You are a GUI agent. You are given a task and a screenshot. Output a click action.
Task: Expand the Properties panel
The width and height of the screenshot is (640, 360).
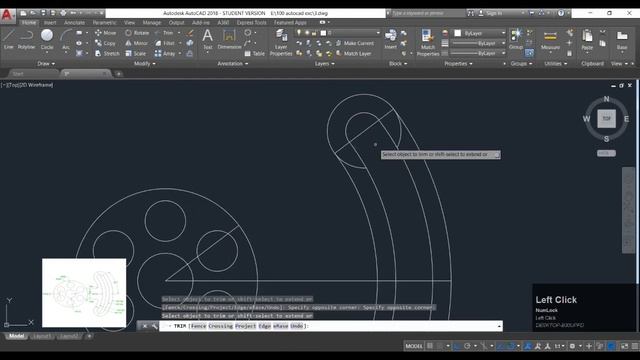coord(458,64)
